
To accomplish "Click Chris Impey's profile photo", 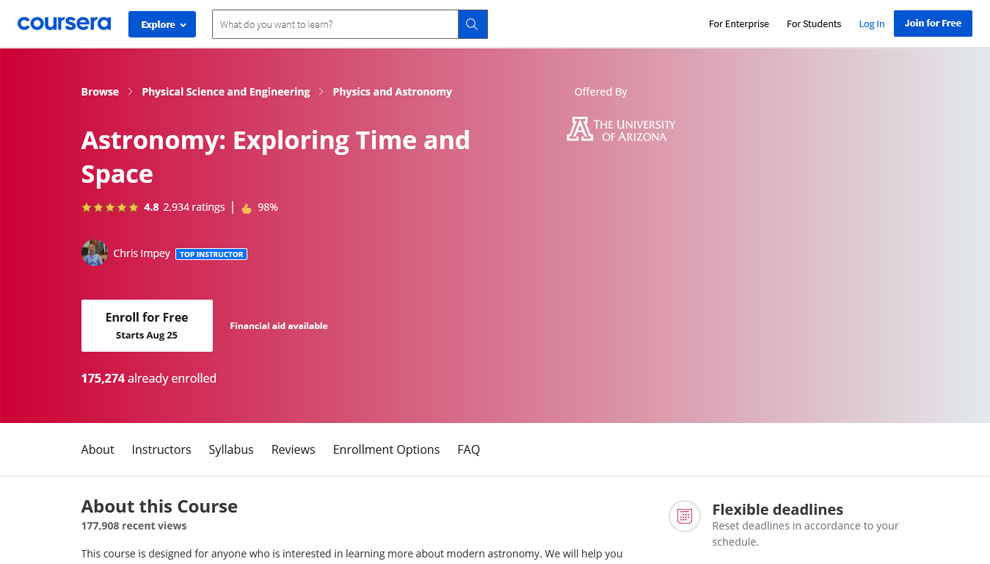I will (94, 253).
